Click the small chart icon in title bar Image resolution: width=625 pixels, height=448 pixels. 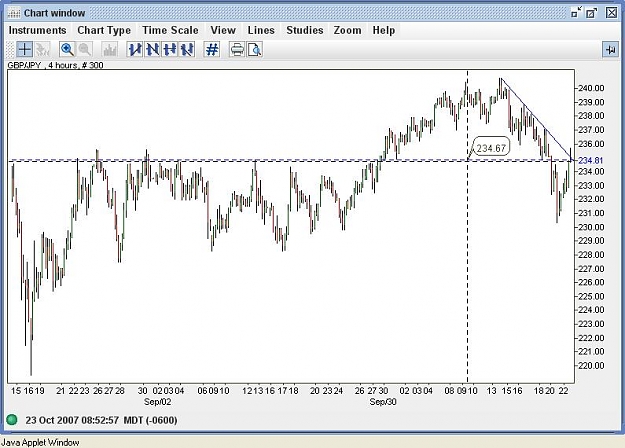(14, 13)
